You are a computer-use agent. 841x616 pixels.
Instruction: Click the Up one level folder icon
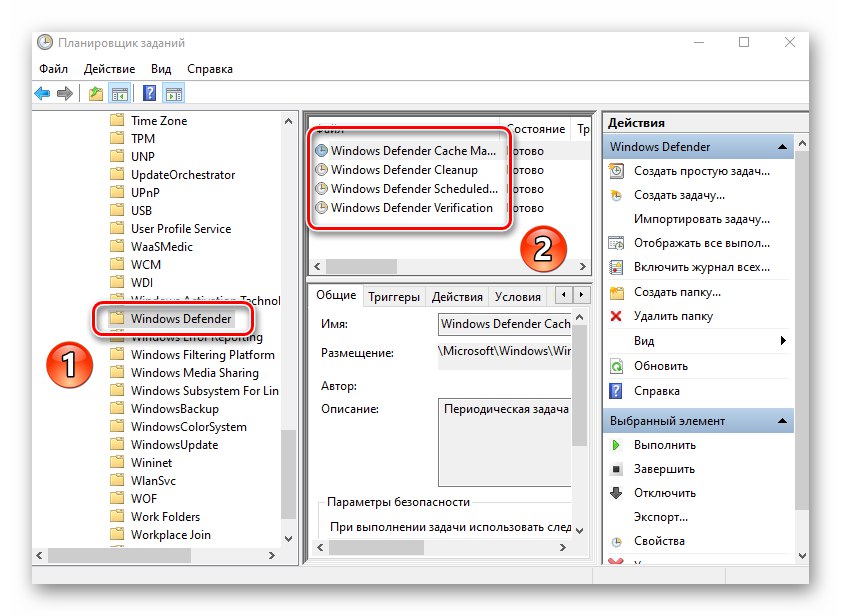(95, 93)
